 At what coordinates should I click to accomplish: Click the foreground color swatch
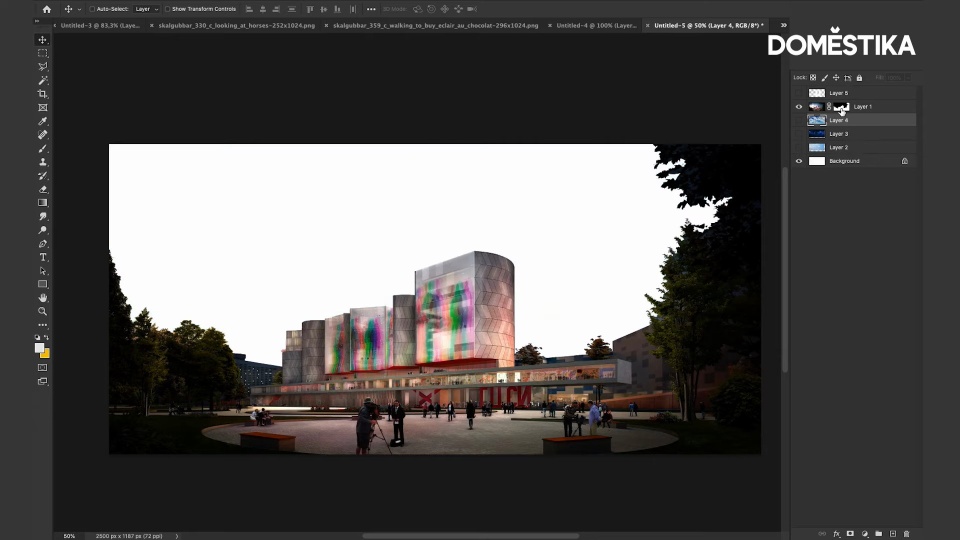(x=40, y=348)
